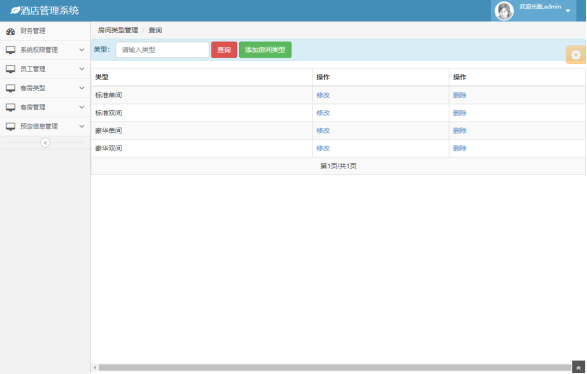Click the 酒店管理系统 header title

click(49, 10)
